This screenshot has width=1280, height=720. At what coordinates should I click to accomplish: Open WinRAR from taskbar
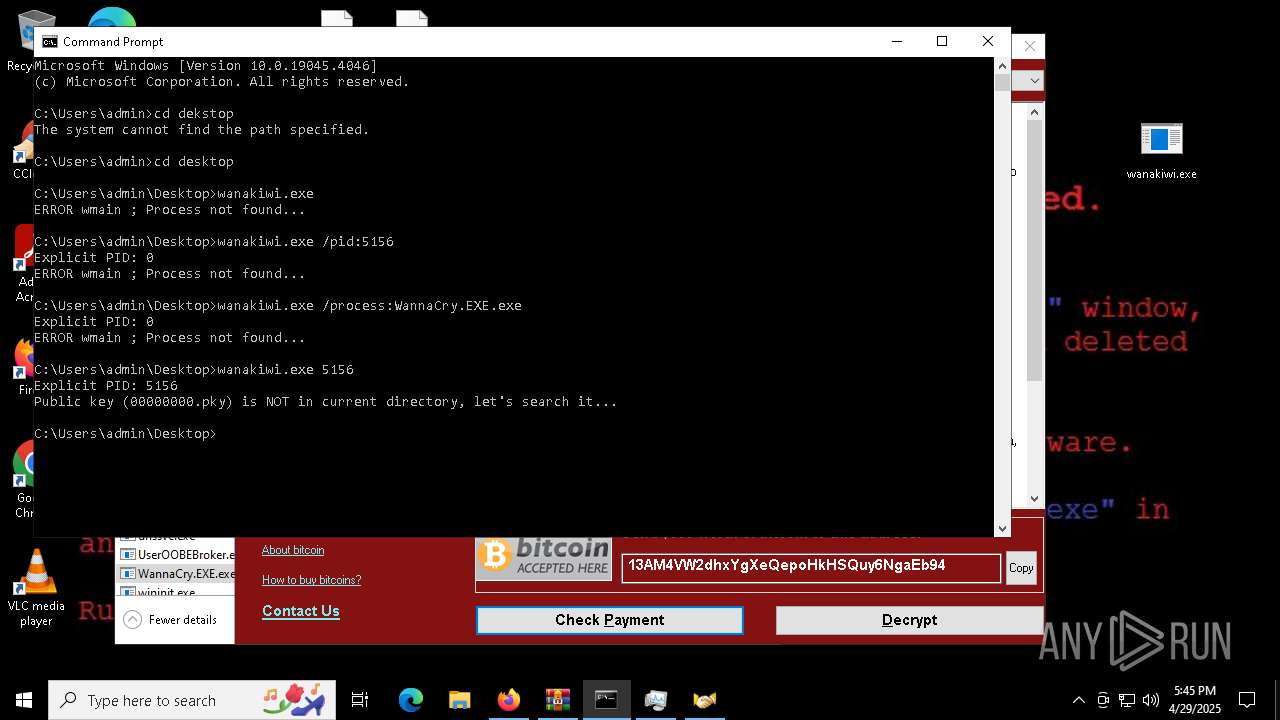[x=557, y=700]
